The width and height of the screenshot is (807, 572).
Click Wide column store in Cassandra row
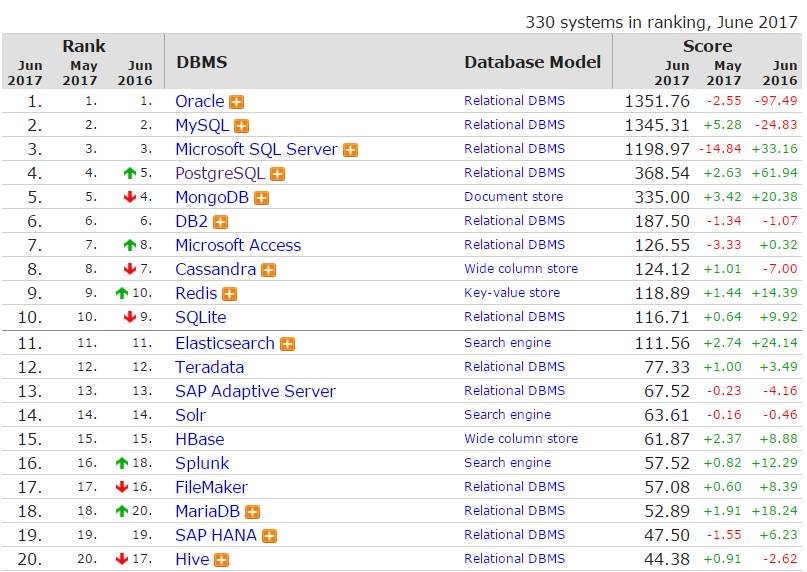click(521, 269)
